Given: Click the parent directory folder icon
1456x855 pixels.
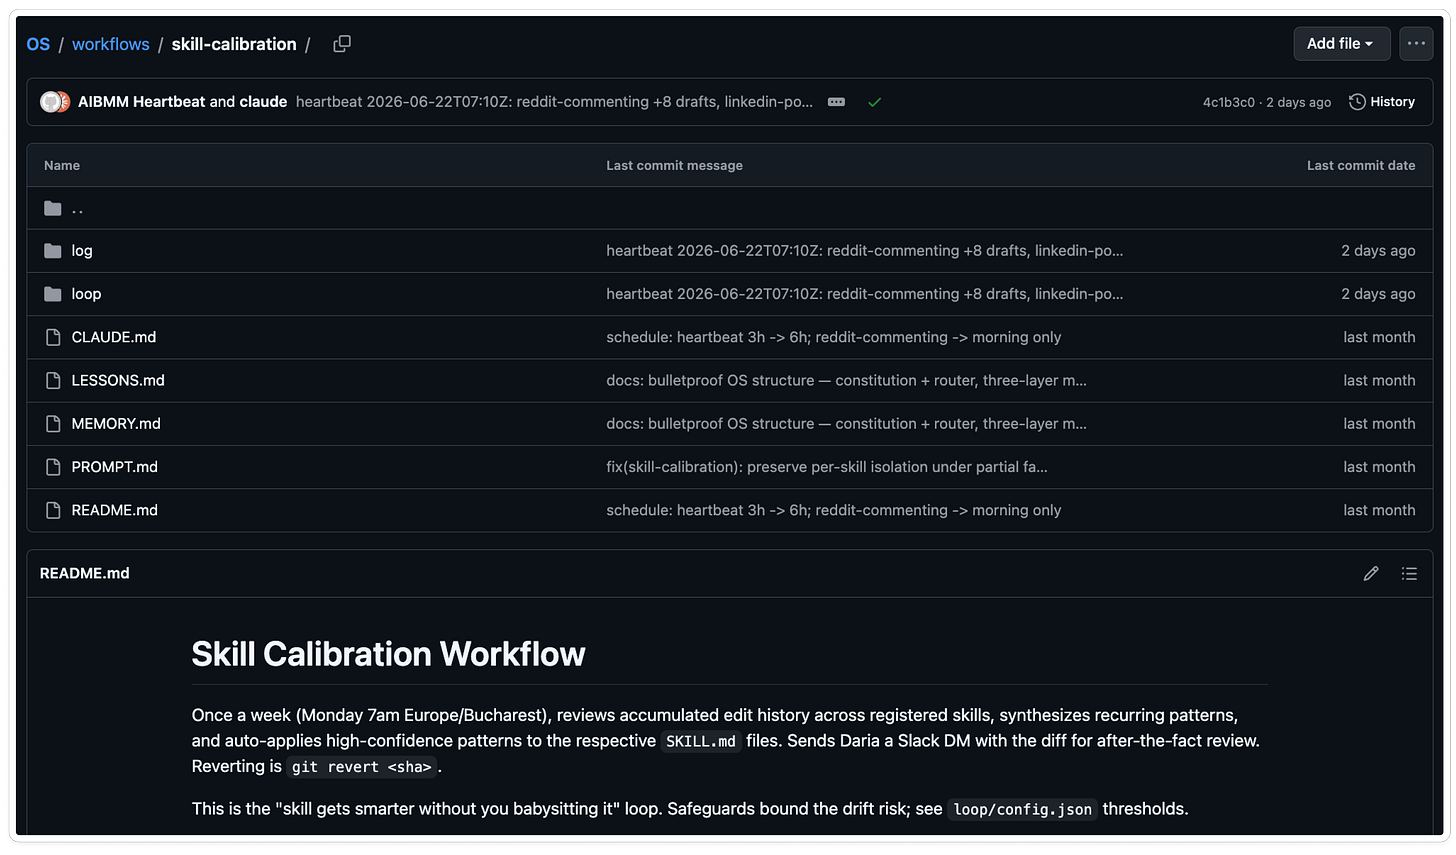Looking at the screenshot, I should [x=53, y=208].
